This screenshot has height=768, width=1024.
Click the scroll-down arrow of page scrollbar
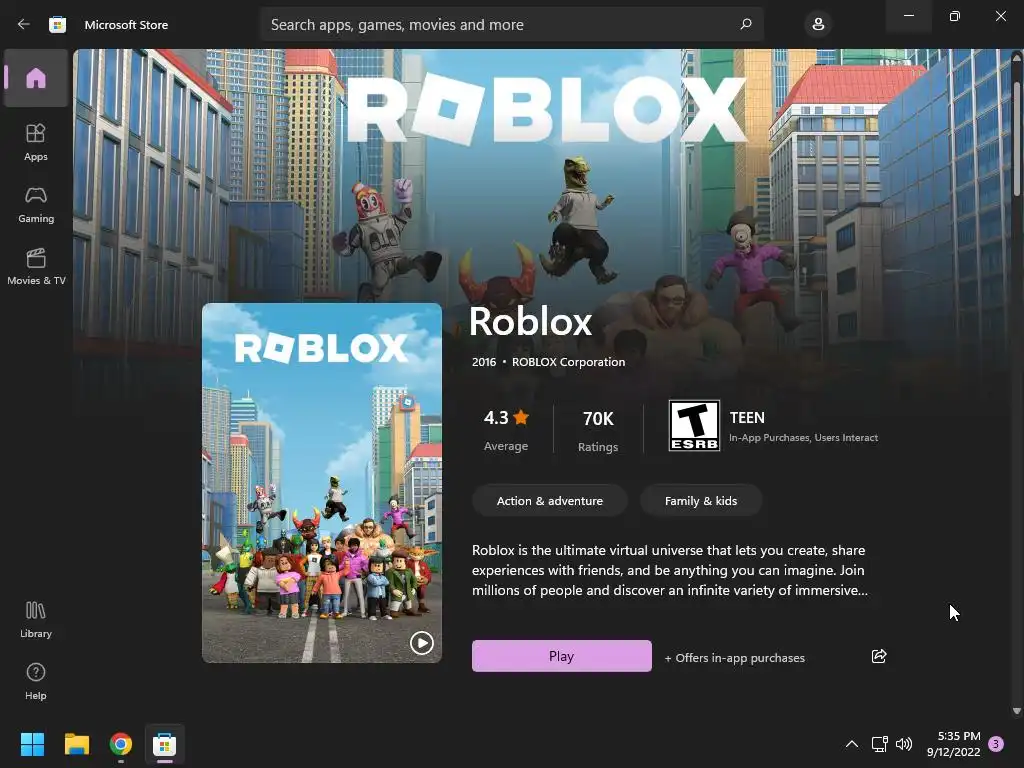coord(1017,711)
